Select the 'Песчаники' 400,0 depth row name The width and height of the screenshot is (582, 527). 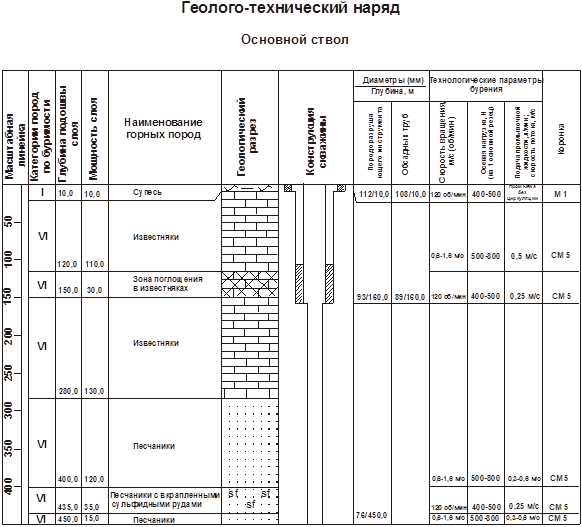(154, 446)
